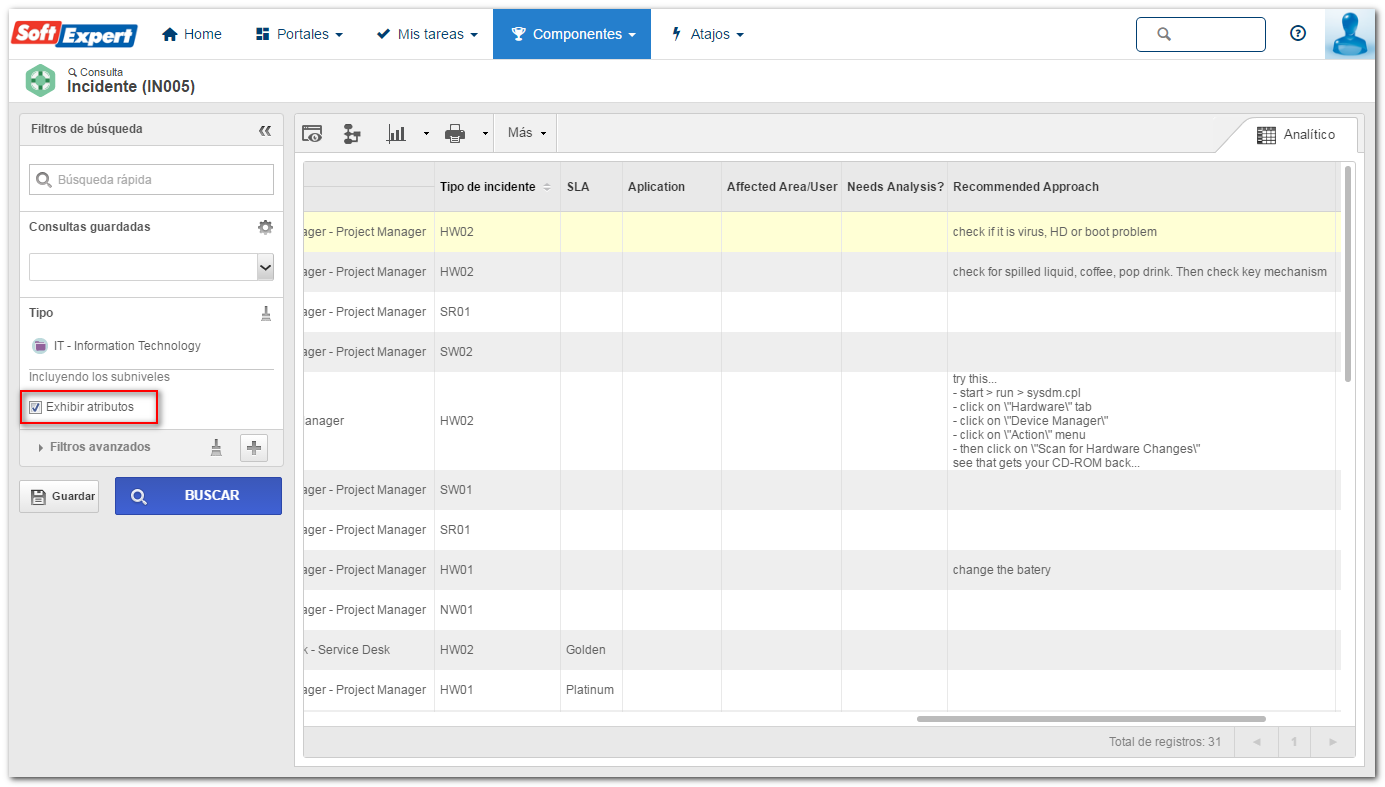The image size is (1385, 787).
Task: Click the view record eye icon in toolbar
Action: (x=313, y=134)
